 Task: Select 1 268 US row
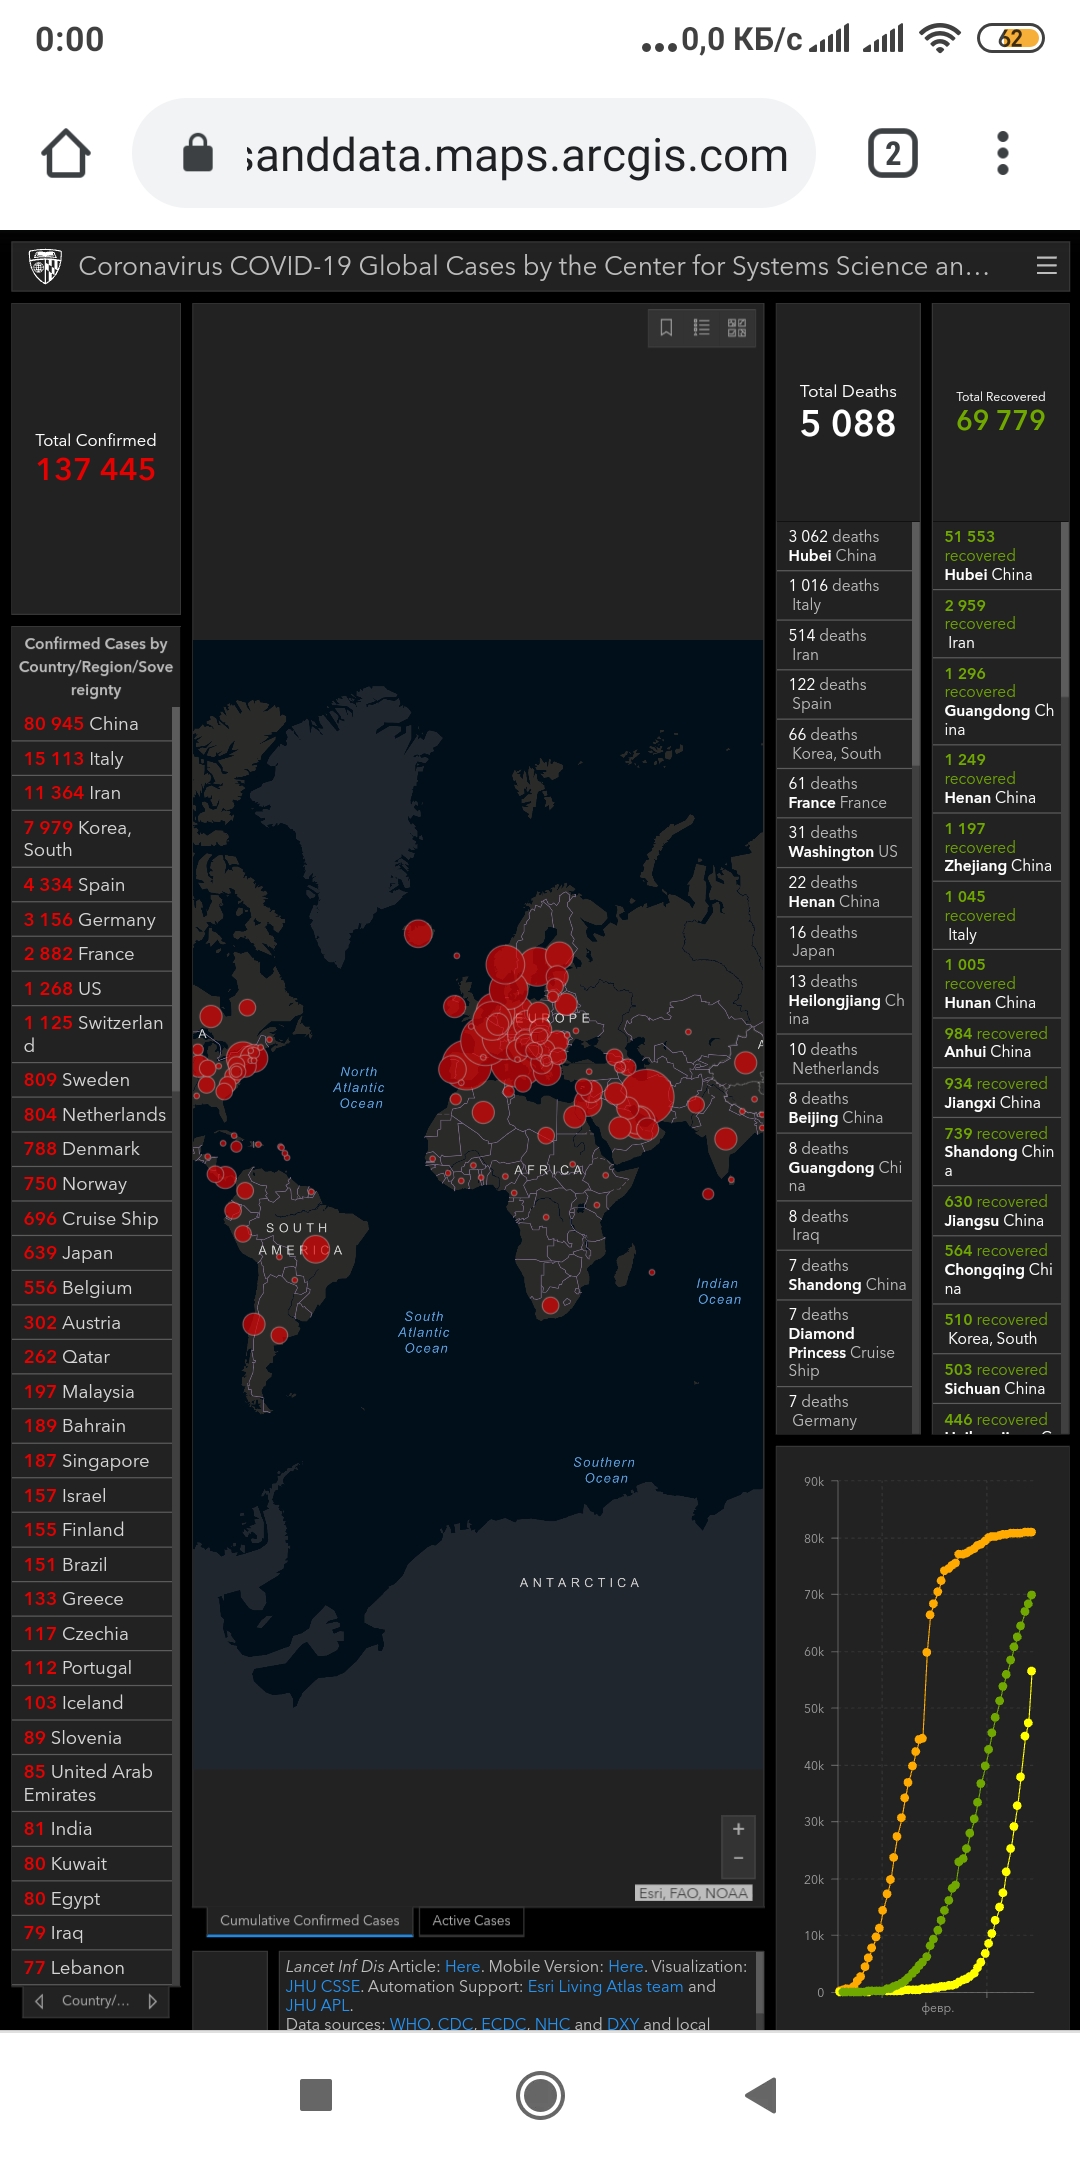coord(92,988)
